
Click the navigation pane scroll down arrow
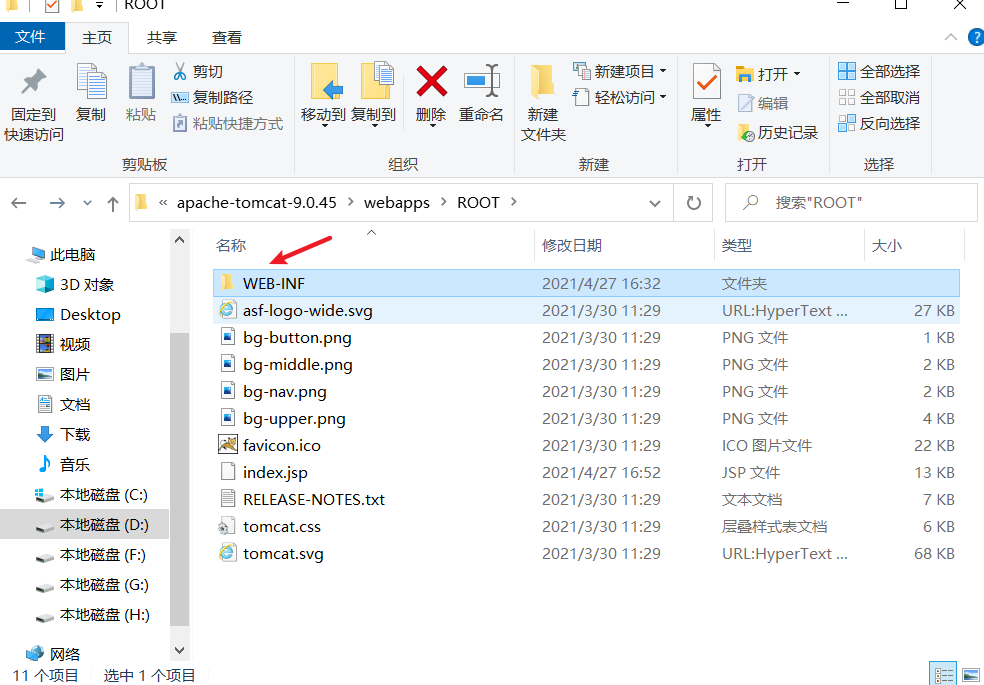179,650
